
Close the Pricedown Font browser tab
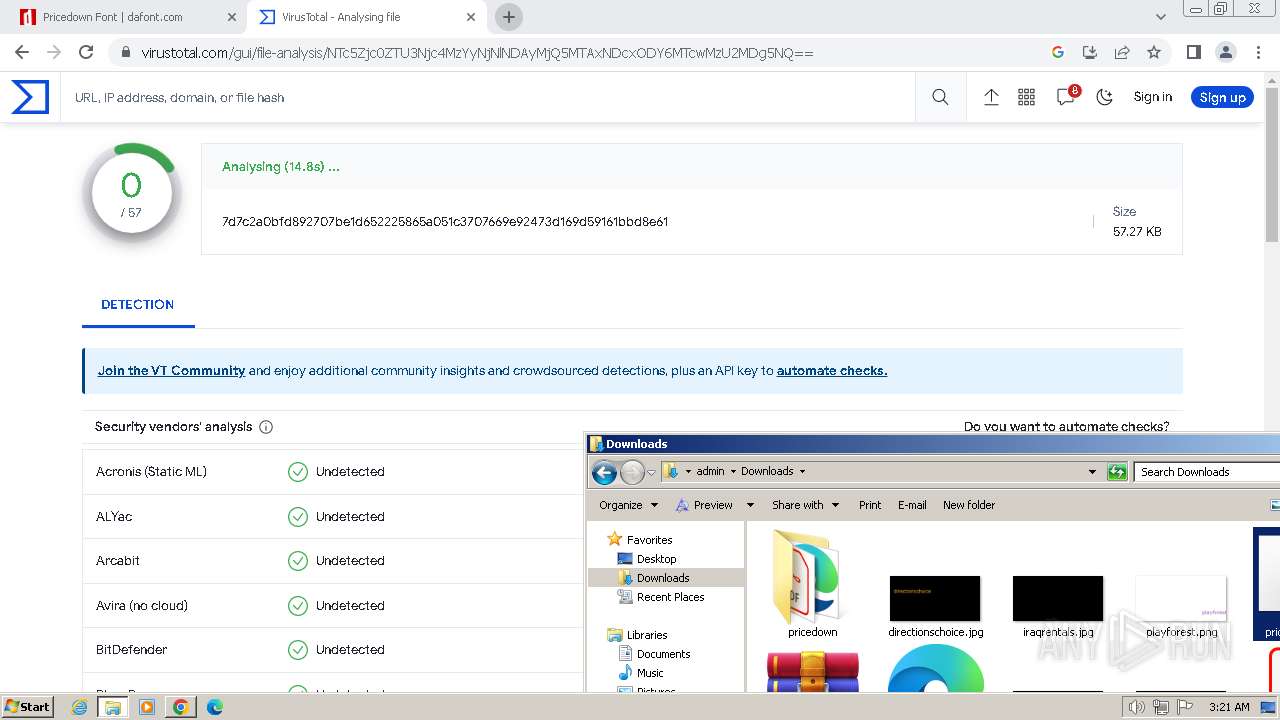coord(231,17)
